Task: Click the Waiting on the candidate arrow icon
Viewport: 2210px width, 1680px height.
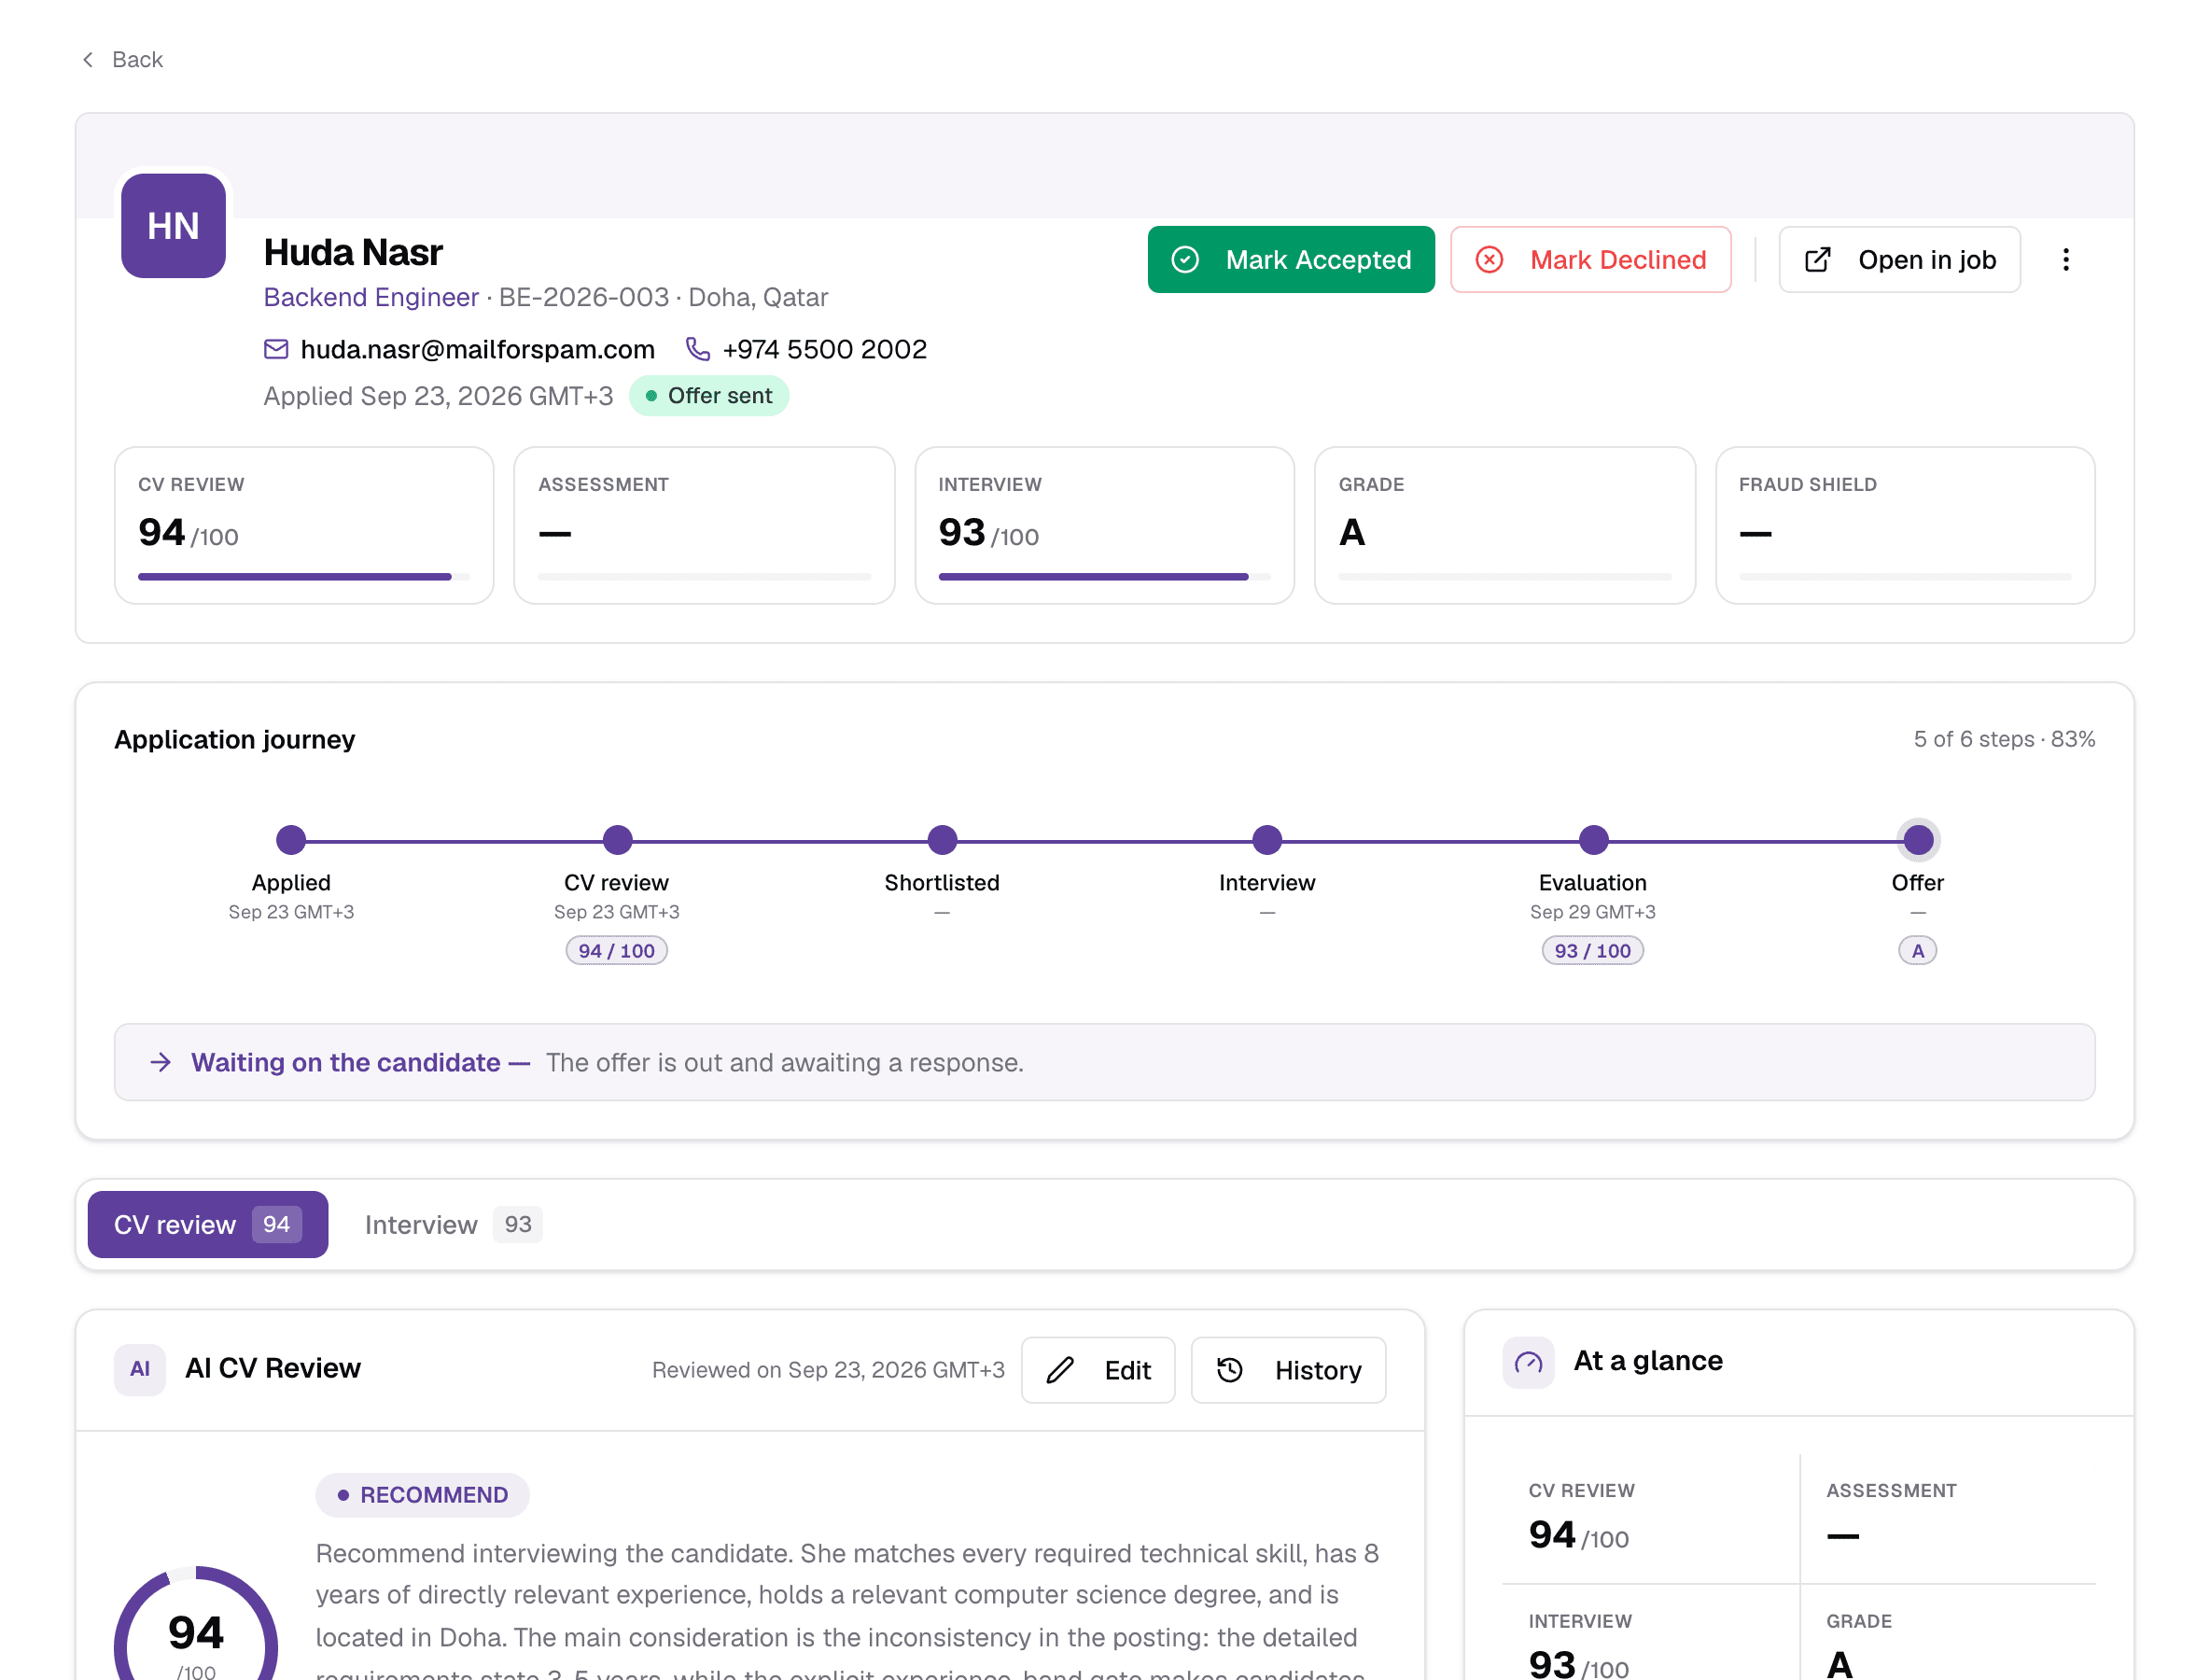Action: [160, 1062]
